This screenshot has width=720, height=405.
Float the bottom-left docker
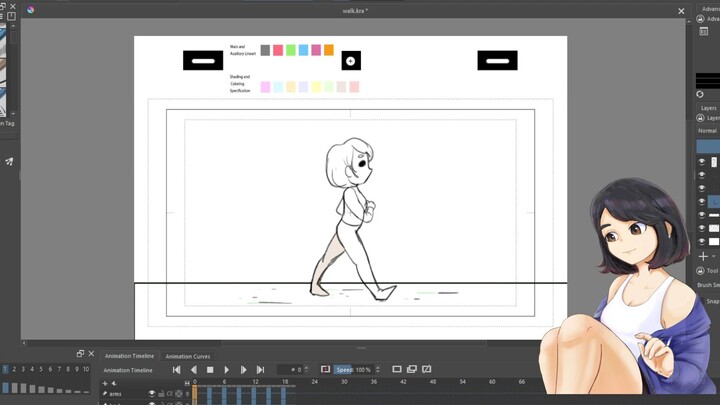(80, 353)
